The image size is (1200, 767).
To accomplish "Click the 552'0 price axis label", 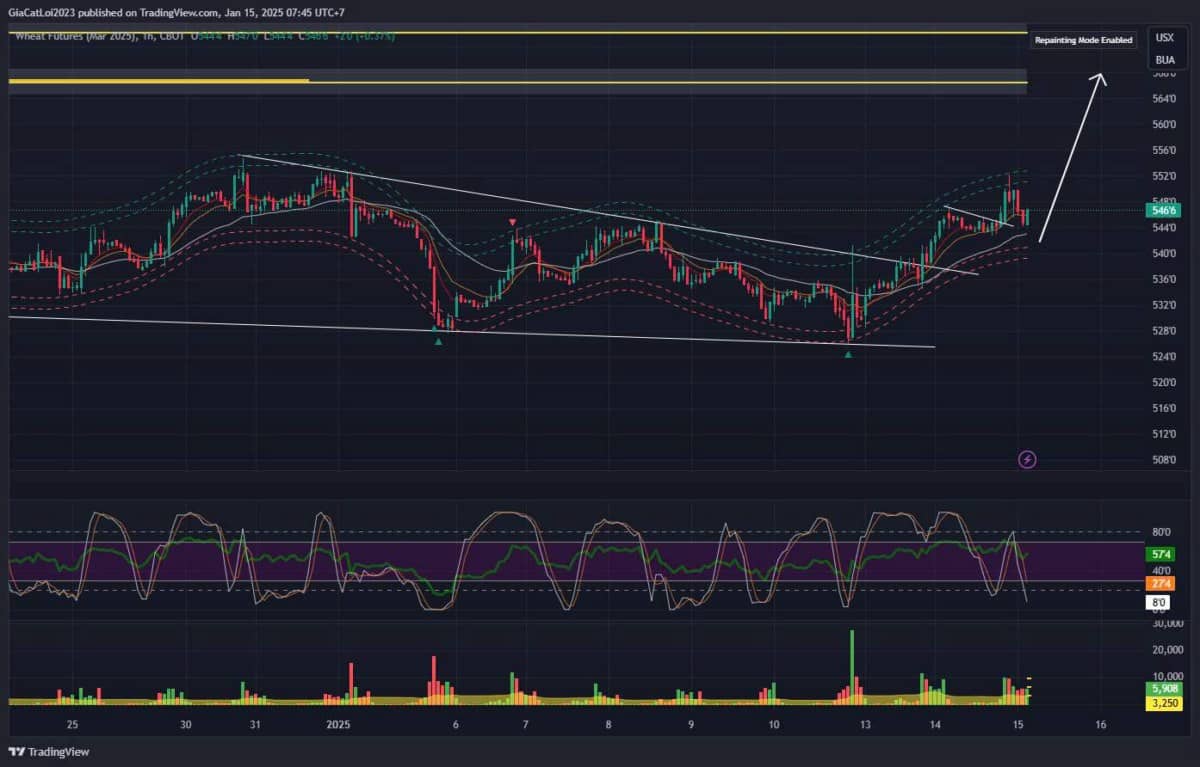I will pos(1164,176).
